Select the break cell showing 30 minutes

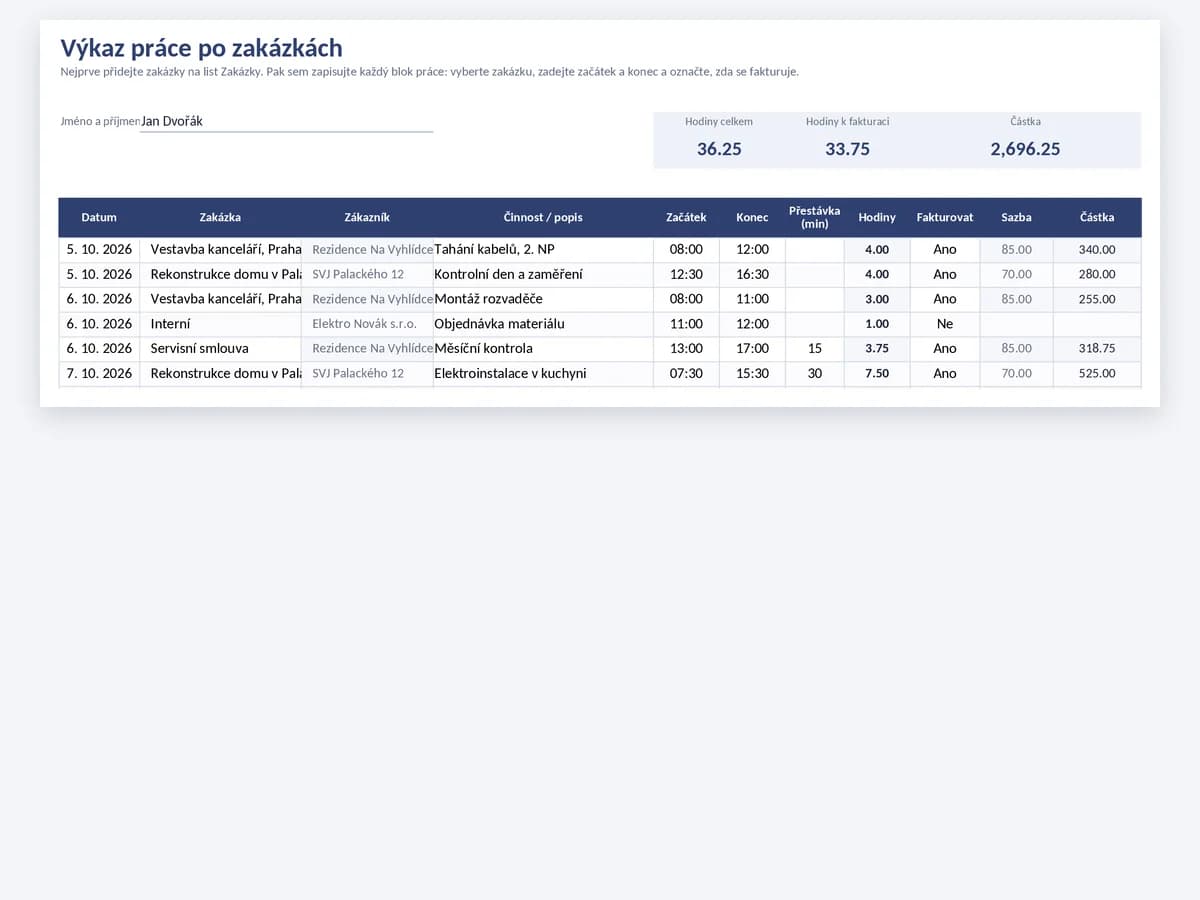click(814, 374)
